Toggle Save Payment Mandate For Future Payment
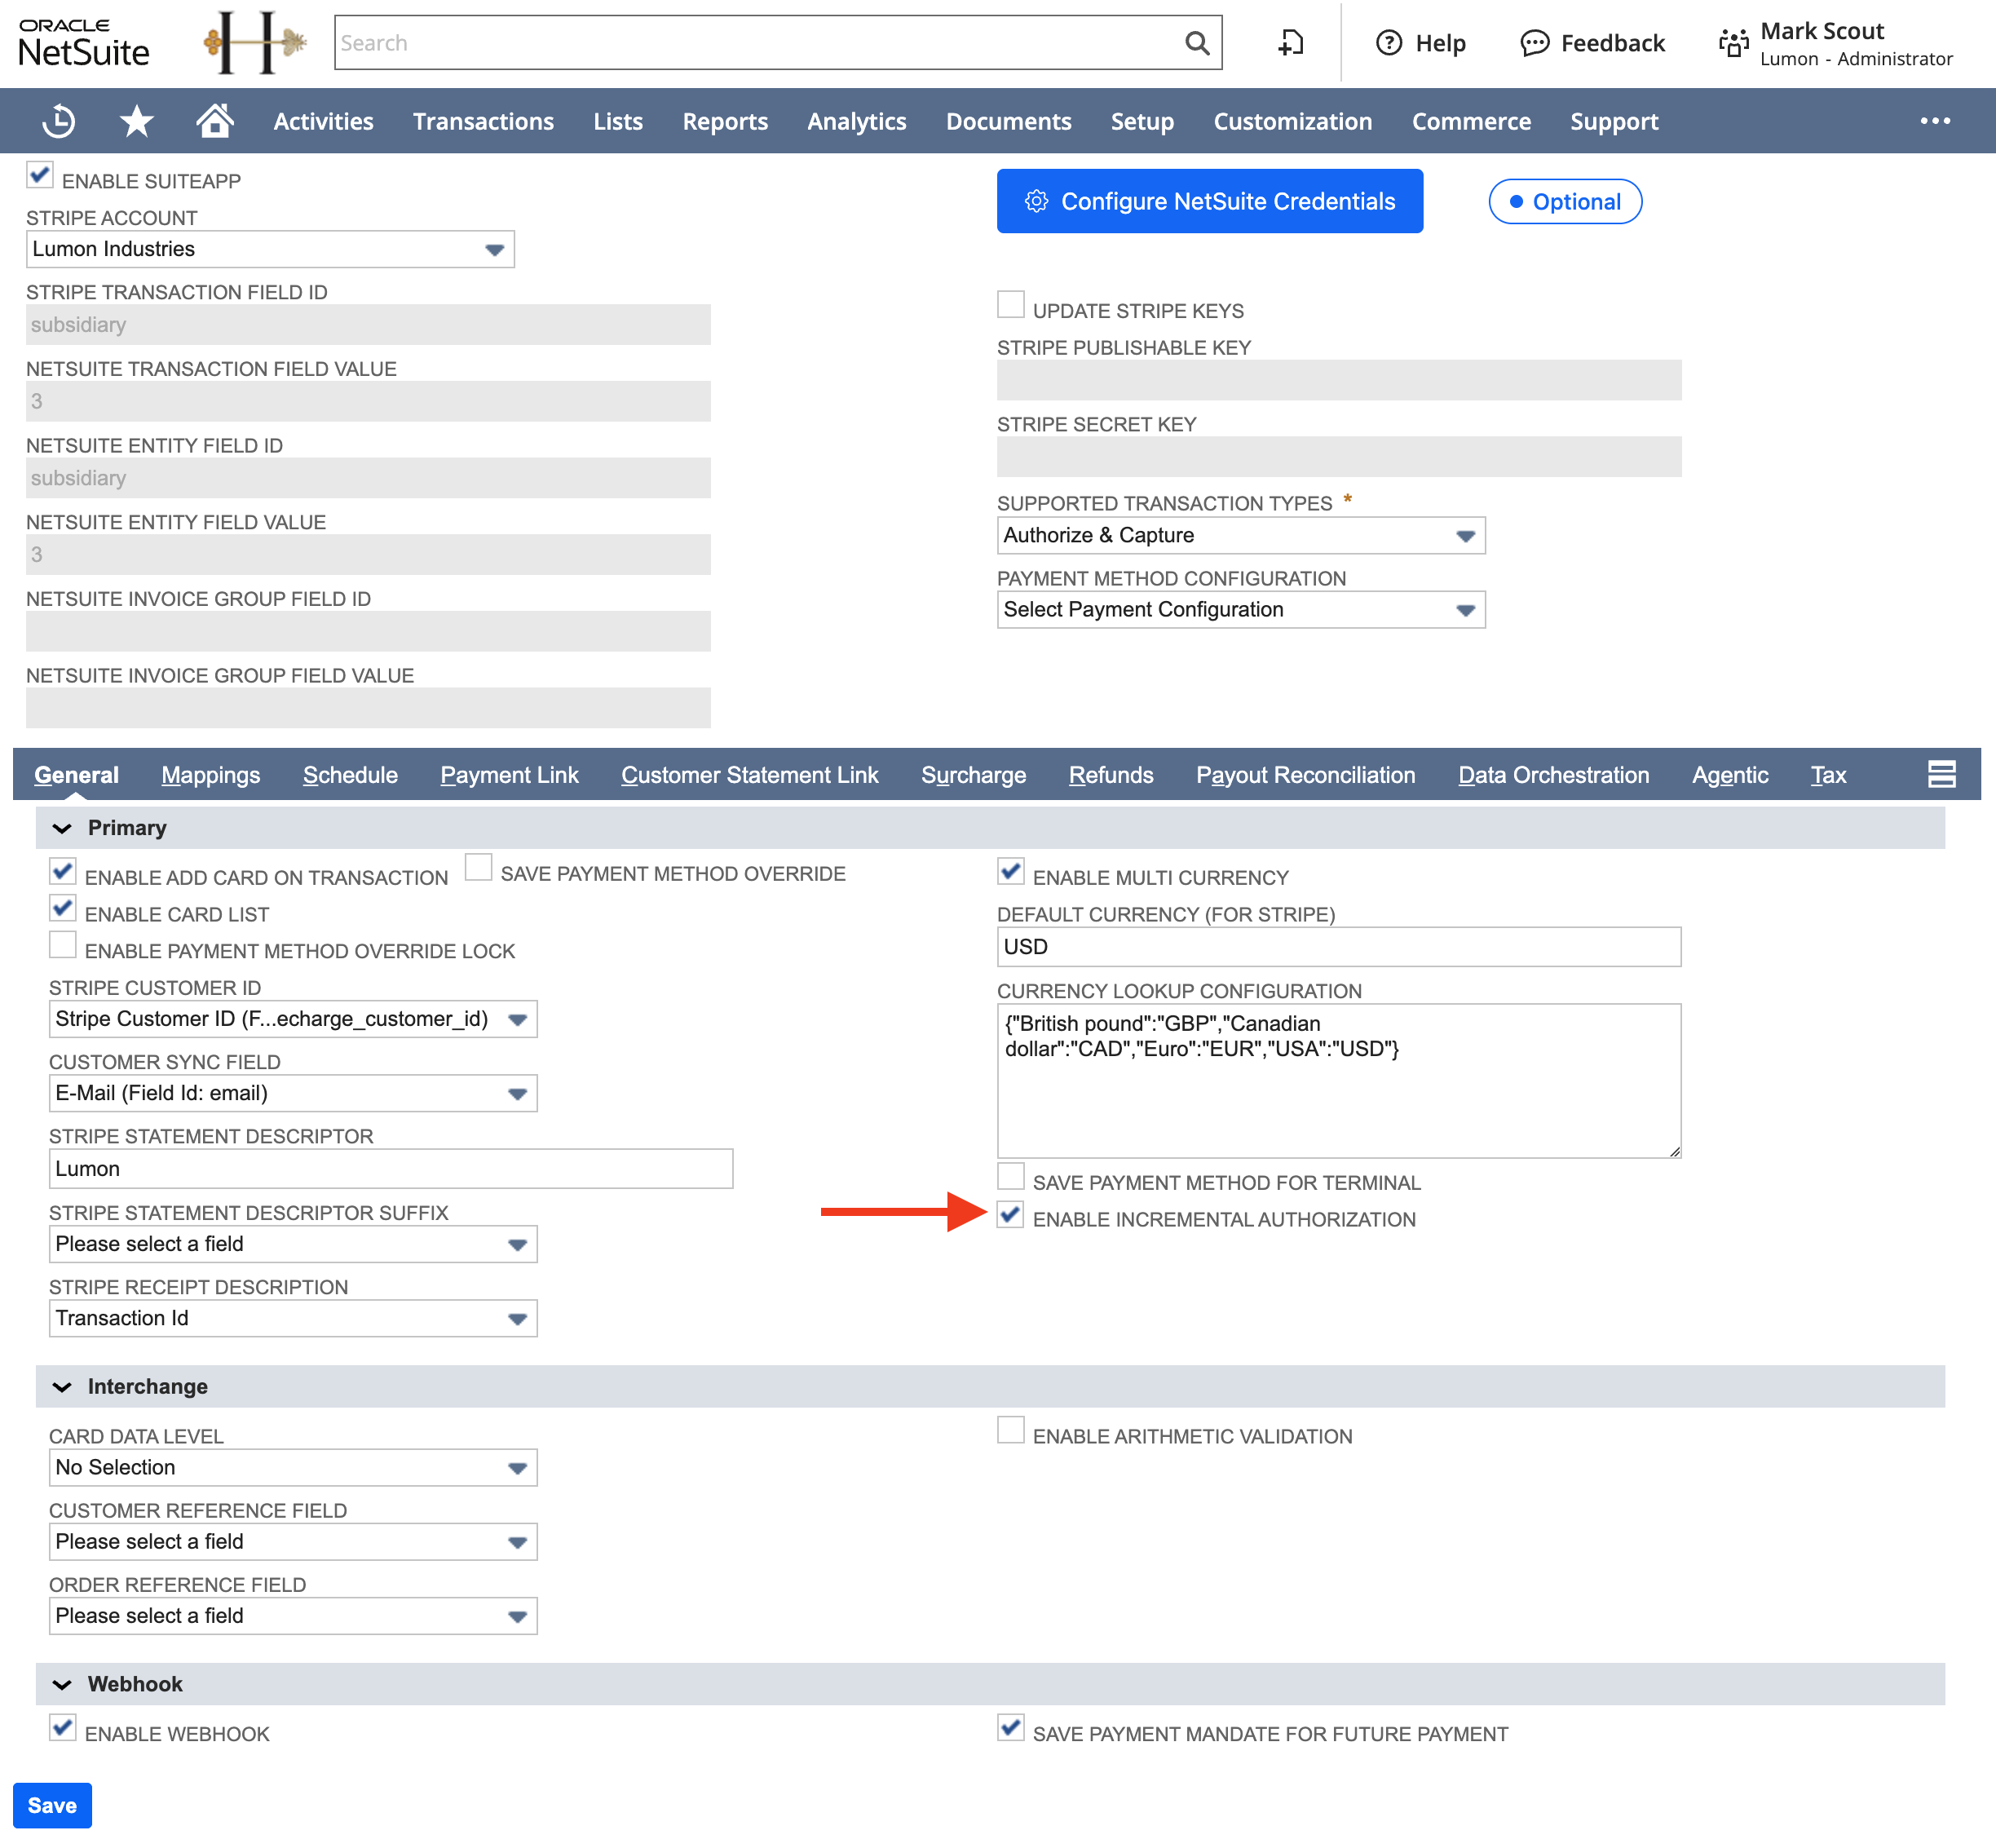This screenshot has height=1848, width=1996. pyautogui.click(x=1011, y=1727)
